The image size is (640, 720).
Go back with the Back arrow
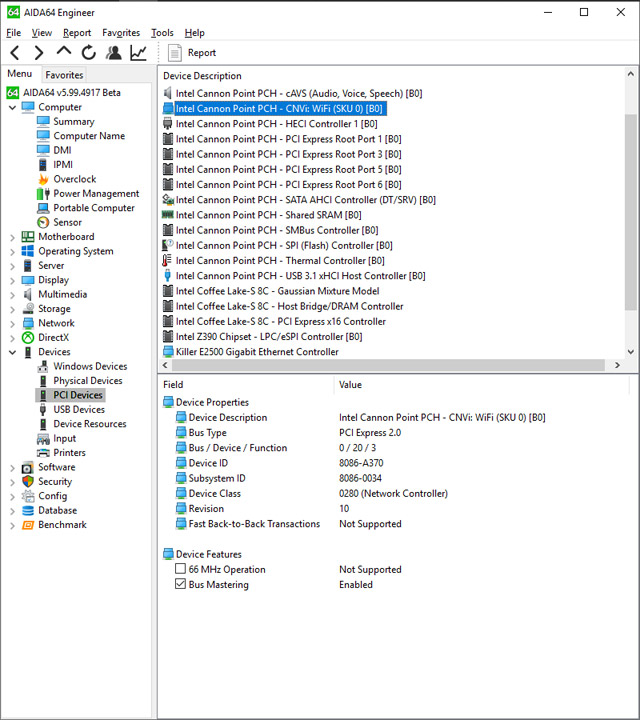coord(15,53)
